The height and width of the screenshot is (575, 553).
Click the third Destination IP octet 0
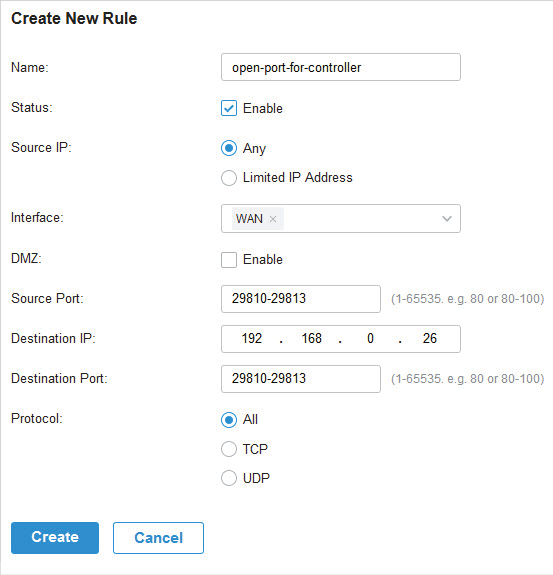coord(370,338)
